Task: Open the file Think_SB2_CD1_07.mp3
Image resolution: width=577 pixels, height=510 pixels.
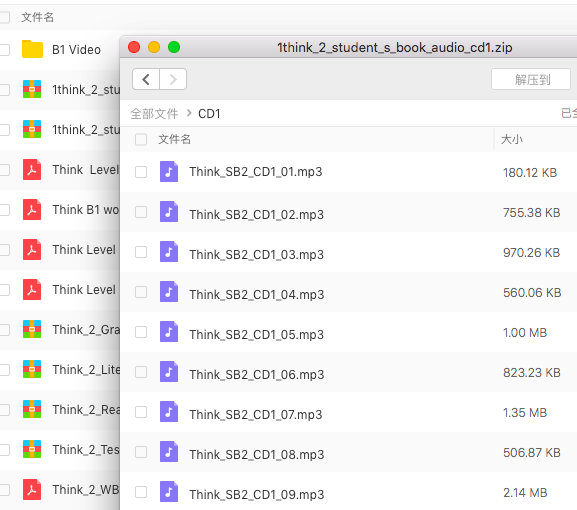Action: 256,415
